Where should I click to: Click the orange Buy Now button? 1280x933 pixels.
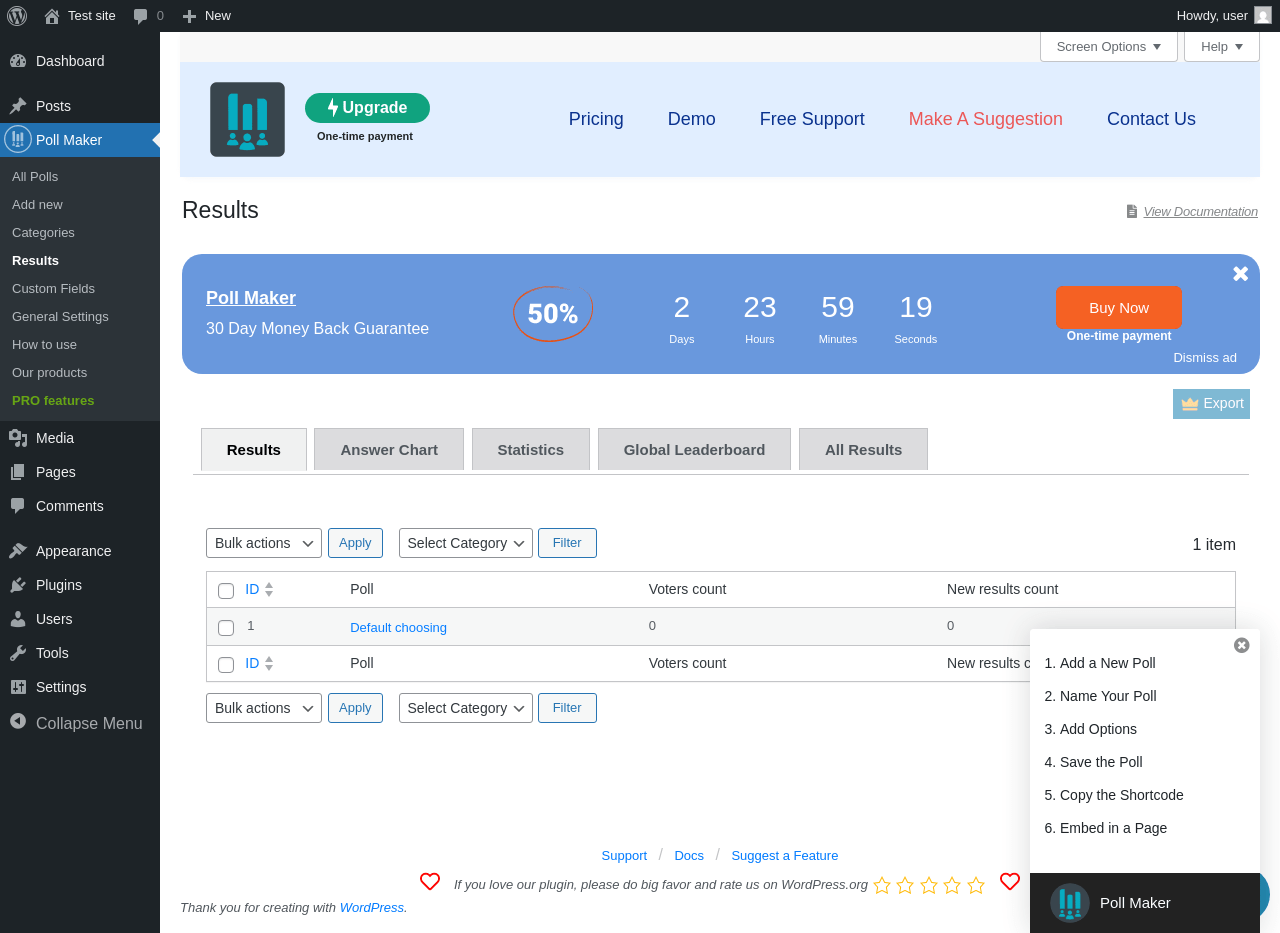point(1119,308)
